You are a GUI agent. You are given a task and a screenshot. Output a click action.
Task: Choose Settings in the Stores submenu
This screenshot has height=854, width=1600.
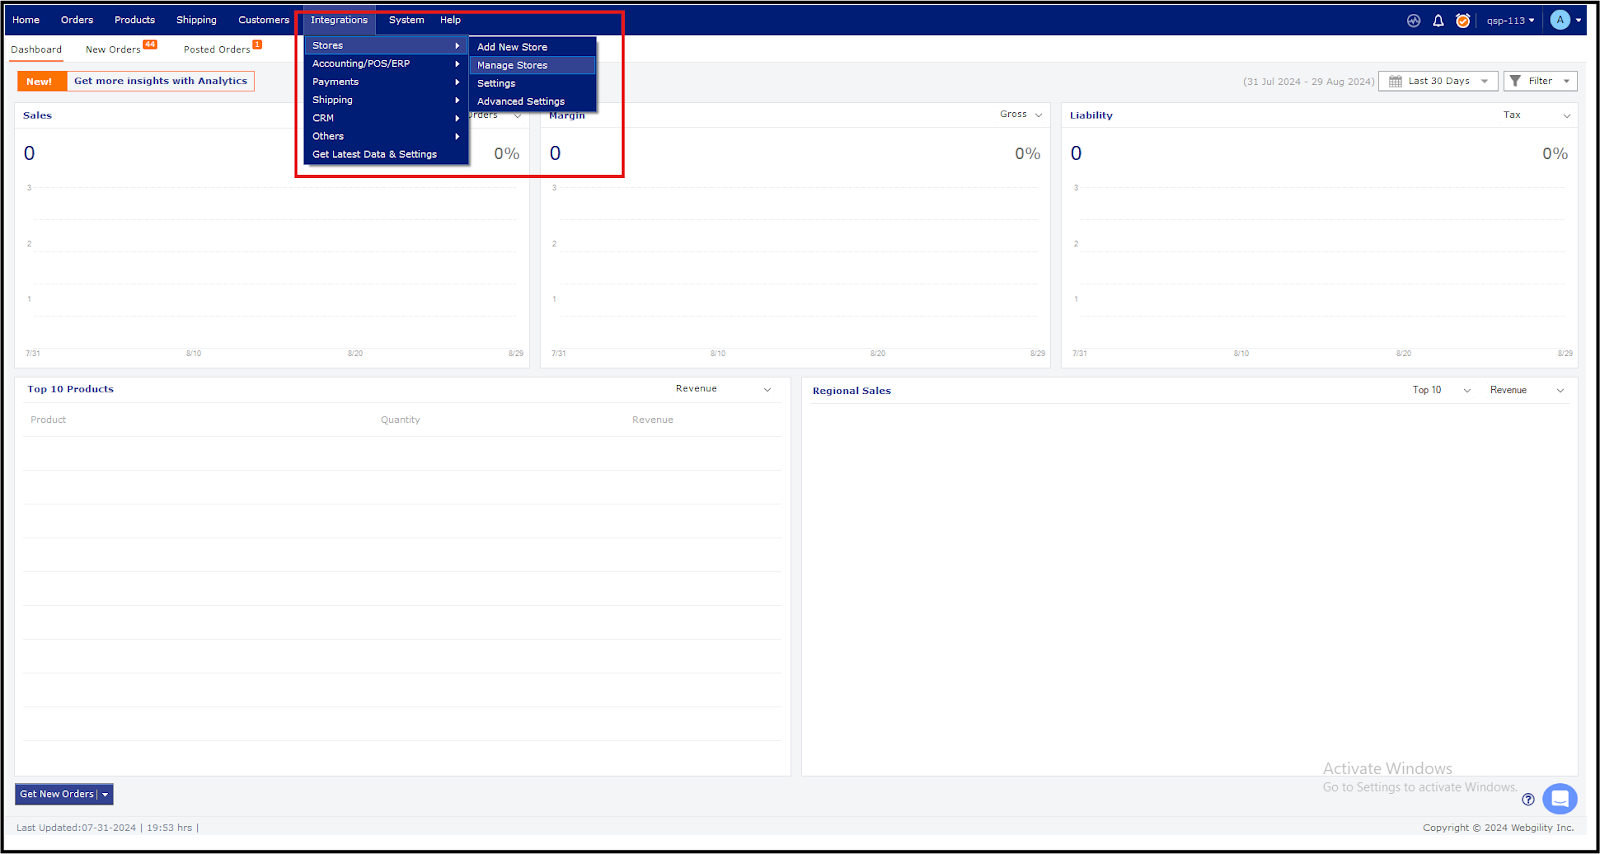(x=532, y=83)
